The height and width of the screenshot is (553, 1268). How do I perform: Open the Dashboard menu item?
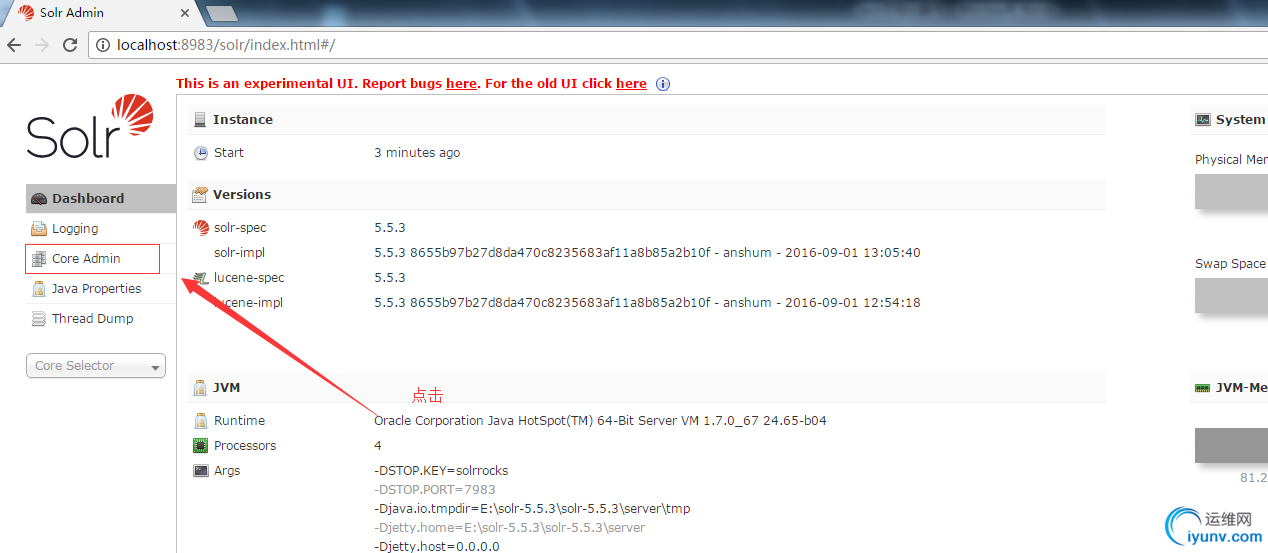point(100,198)
